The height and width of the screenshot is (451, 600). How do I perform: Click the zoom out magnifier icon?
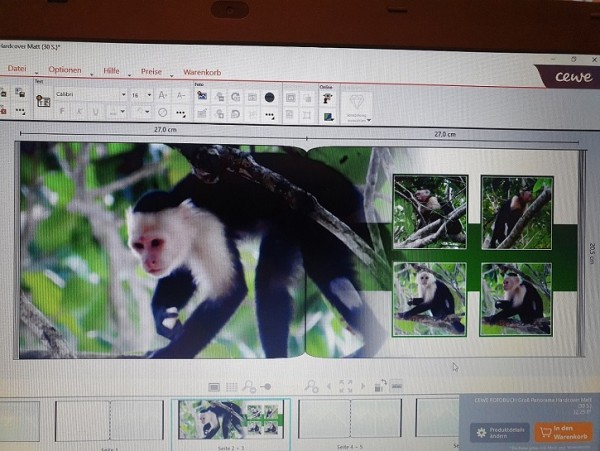[x=249, y=387]
